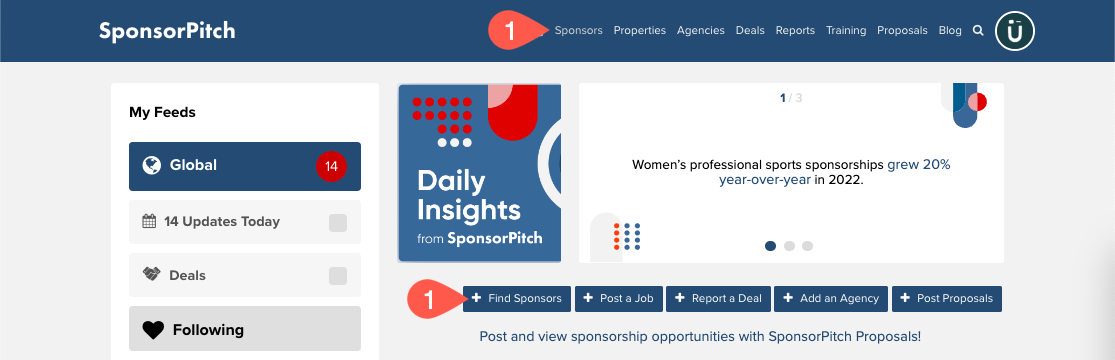Click the handshake icon next to Deals
This screenshot has height=360, width=1115.
point(151,275)
